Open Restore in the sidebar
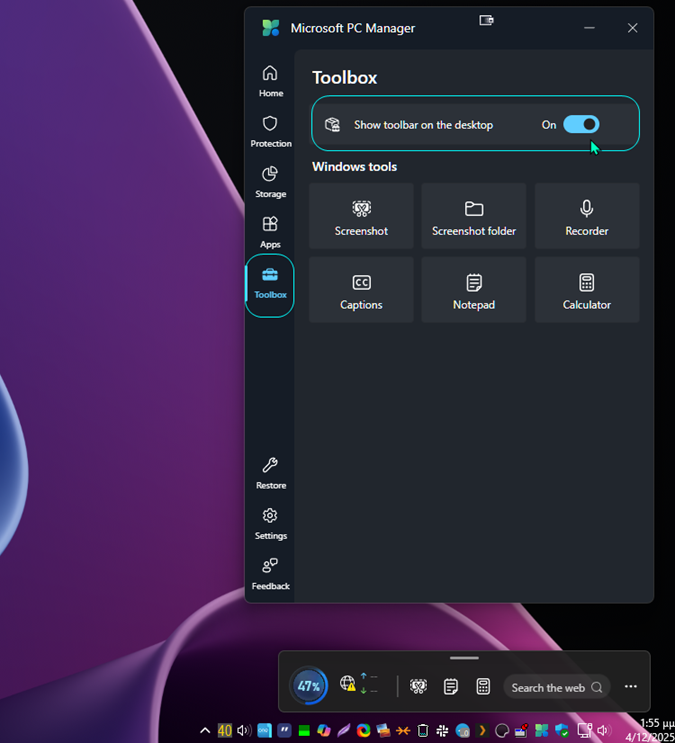Viewport: 675px width, 743px height. click(x=270, y=473)
